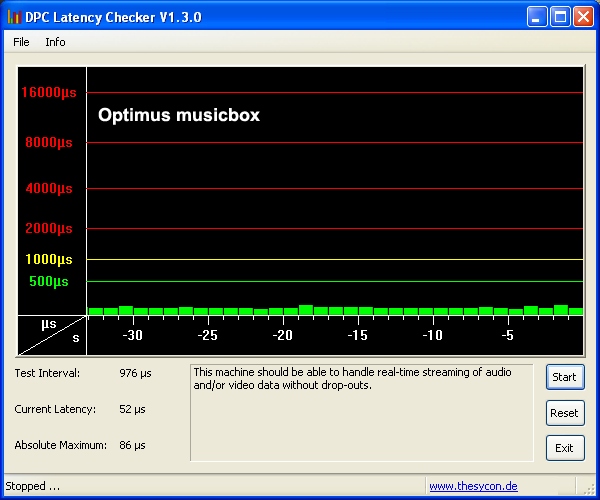Click the -15 time axis label
Image resolution: width=600 pixels, height=500 pixels.
tap(357, 335)
